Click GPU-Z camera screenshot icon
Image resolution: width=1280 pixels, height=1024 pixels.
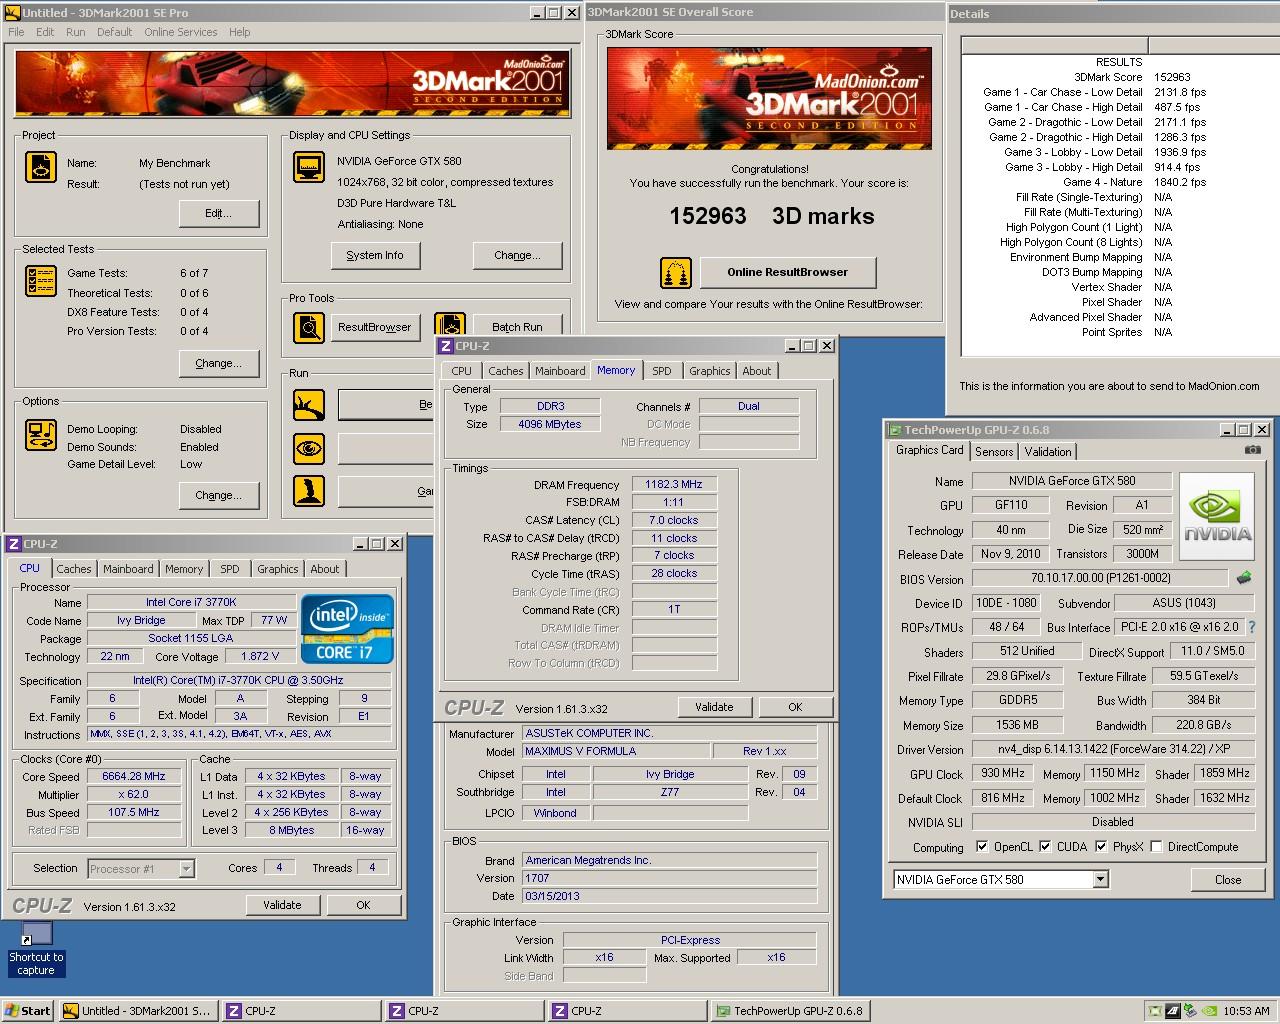[1252, 450]
